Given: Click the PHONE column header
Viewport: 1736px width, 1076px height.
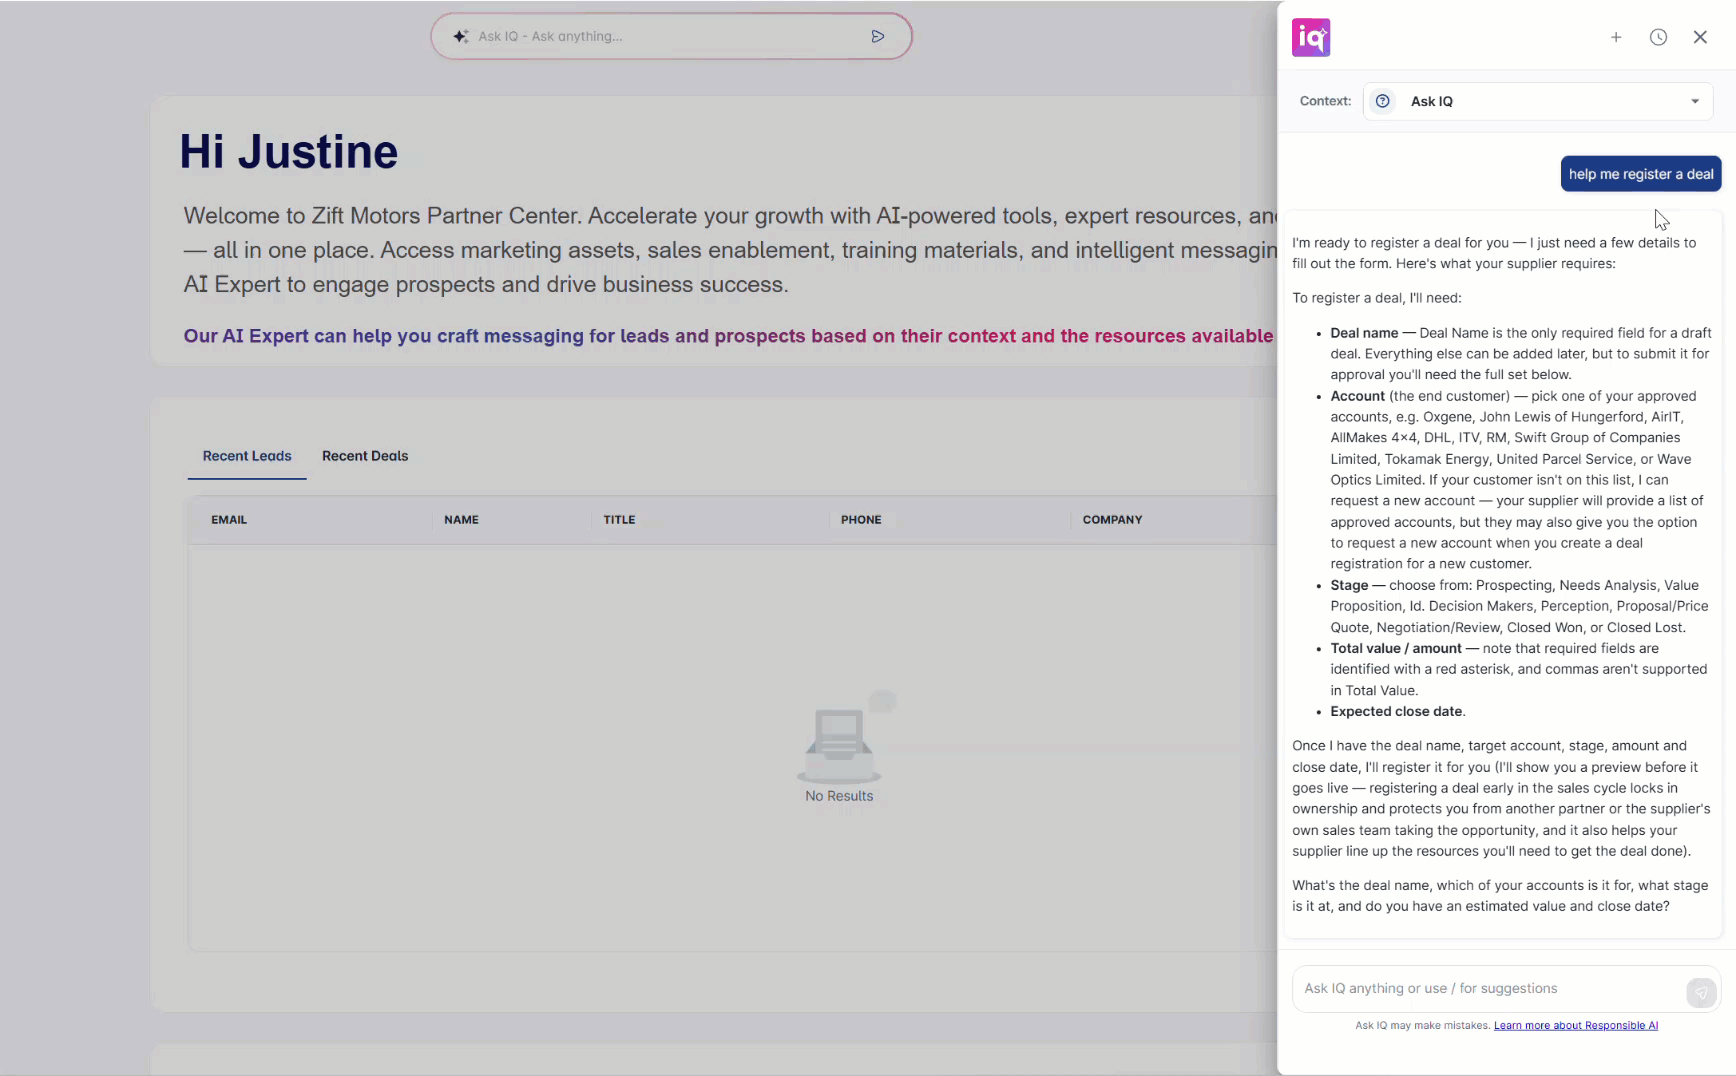Looking at the screenshot, I should [861, 520].
